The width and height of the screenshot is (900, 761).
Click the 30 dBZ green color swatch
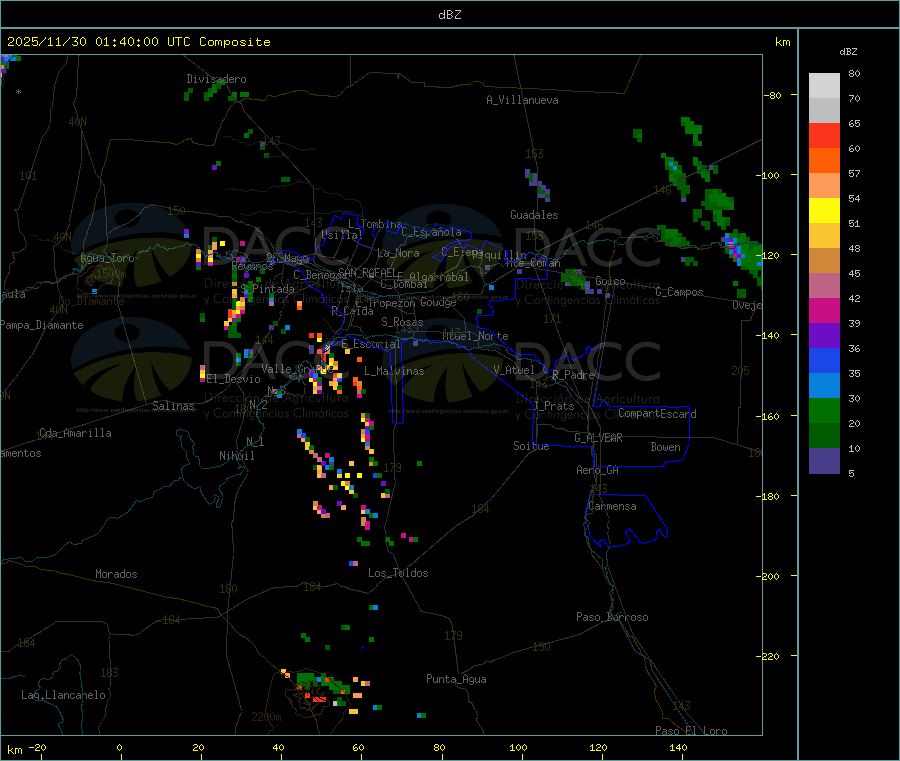point(824,410)
